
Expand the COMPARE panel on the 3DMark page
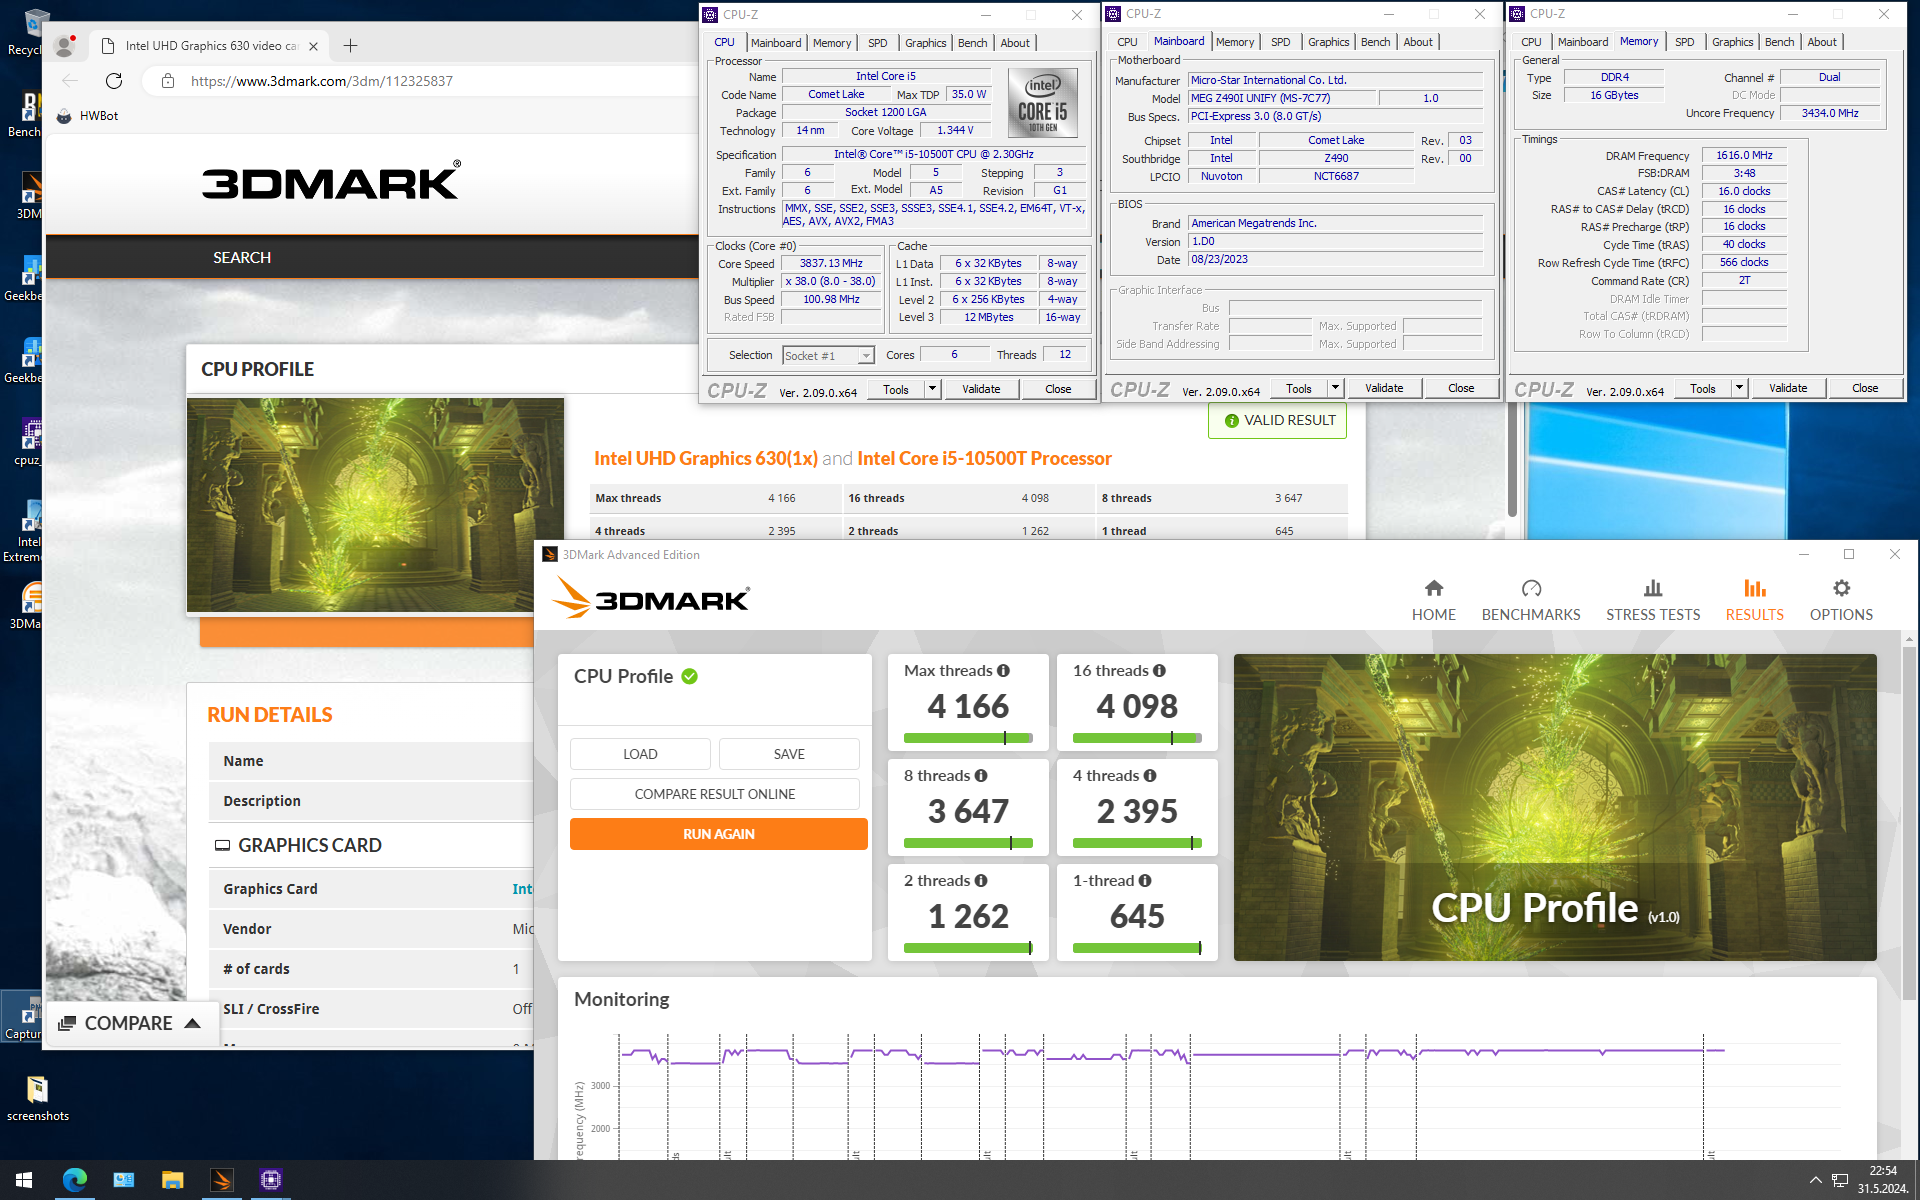click(x=130, y=1023)
